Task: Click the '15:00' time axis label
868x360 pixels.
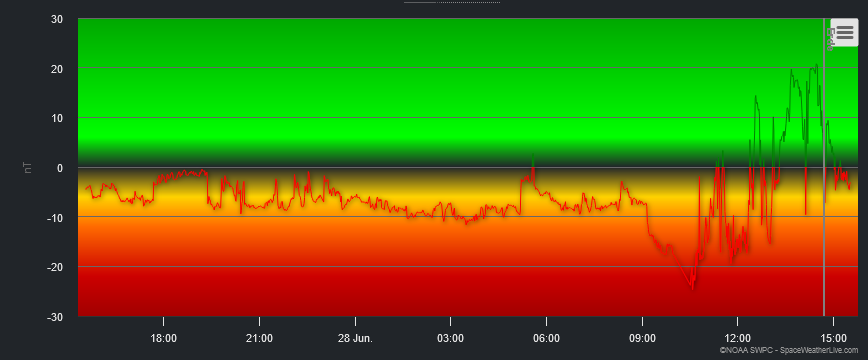Action: click(833, 338)
